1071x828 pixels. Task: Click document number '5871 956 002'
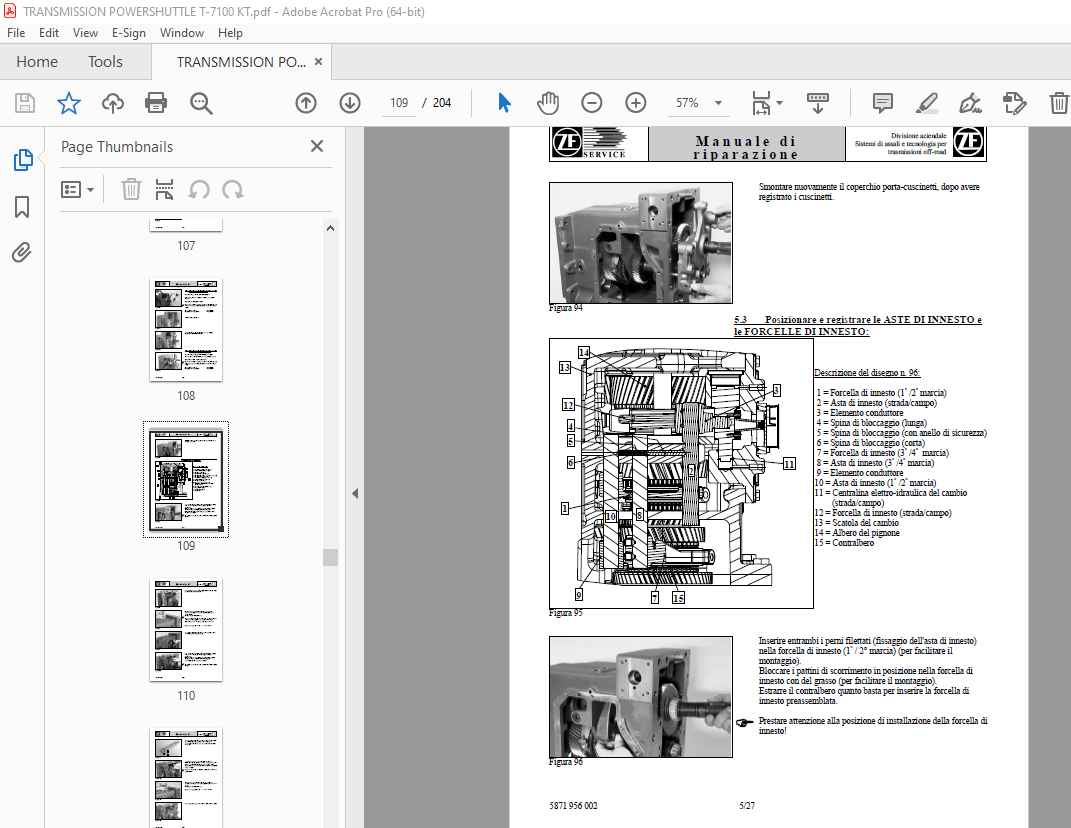(x=573, y=806)
